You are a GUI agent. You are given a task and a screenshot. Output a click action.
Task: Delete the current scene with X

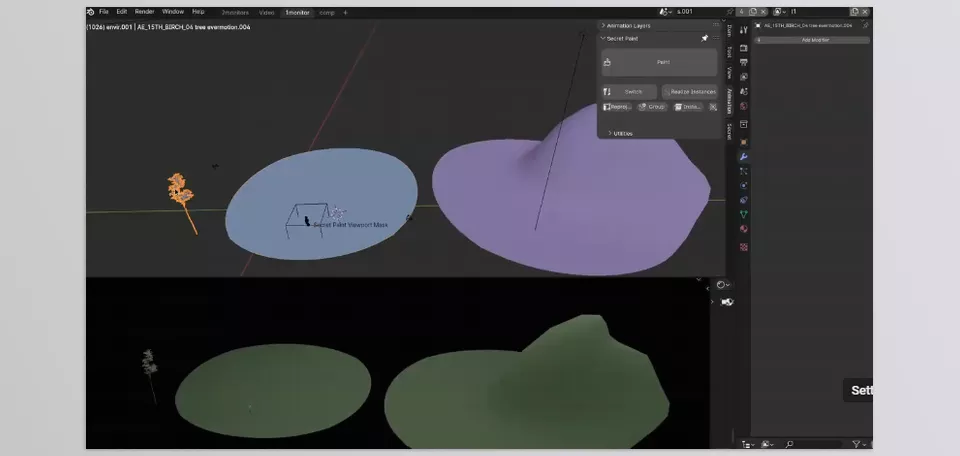tap(763, 12)
